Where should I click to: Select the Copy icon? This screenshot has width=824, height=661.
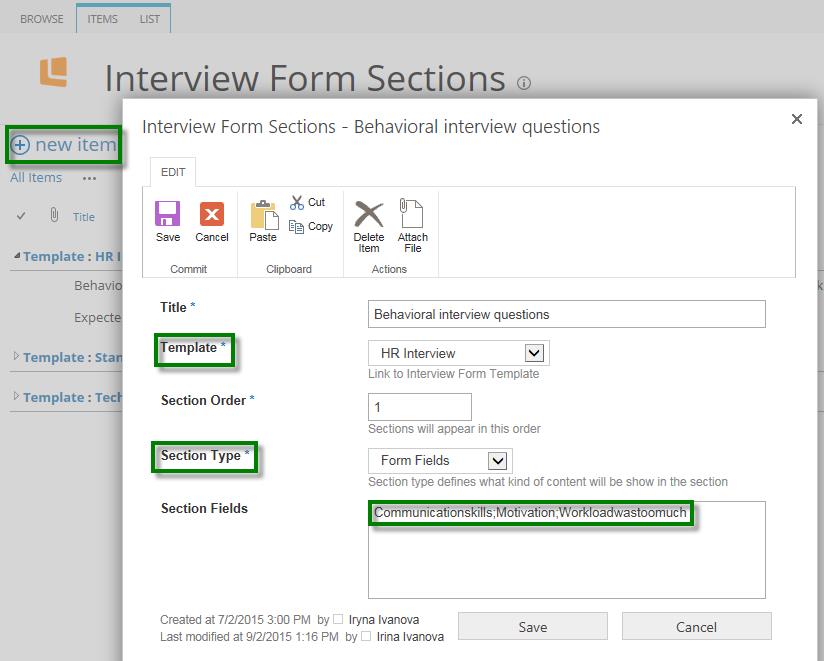tap(312, 226)
